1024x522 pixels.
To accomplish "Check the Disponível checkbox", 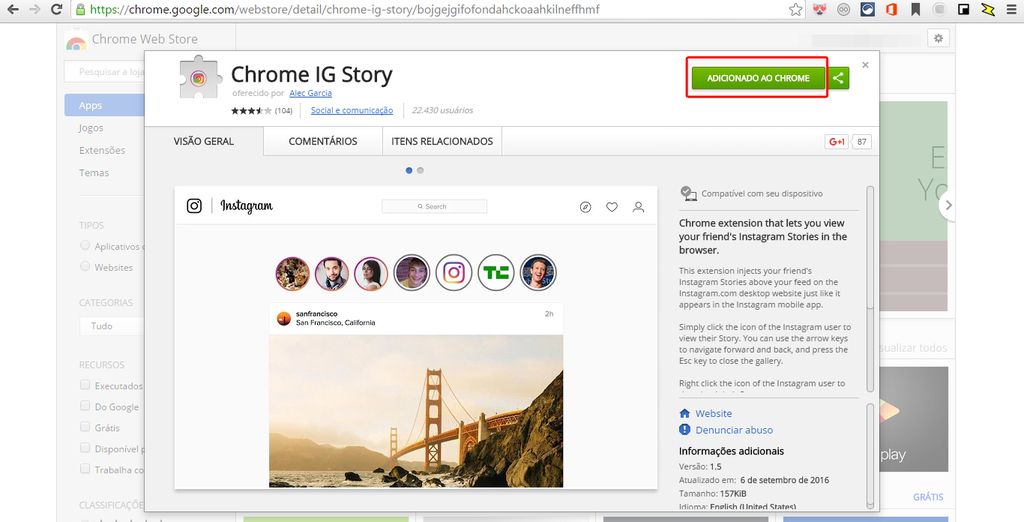I will [x=85, y=448].
